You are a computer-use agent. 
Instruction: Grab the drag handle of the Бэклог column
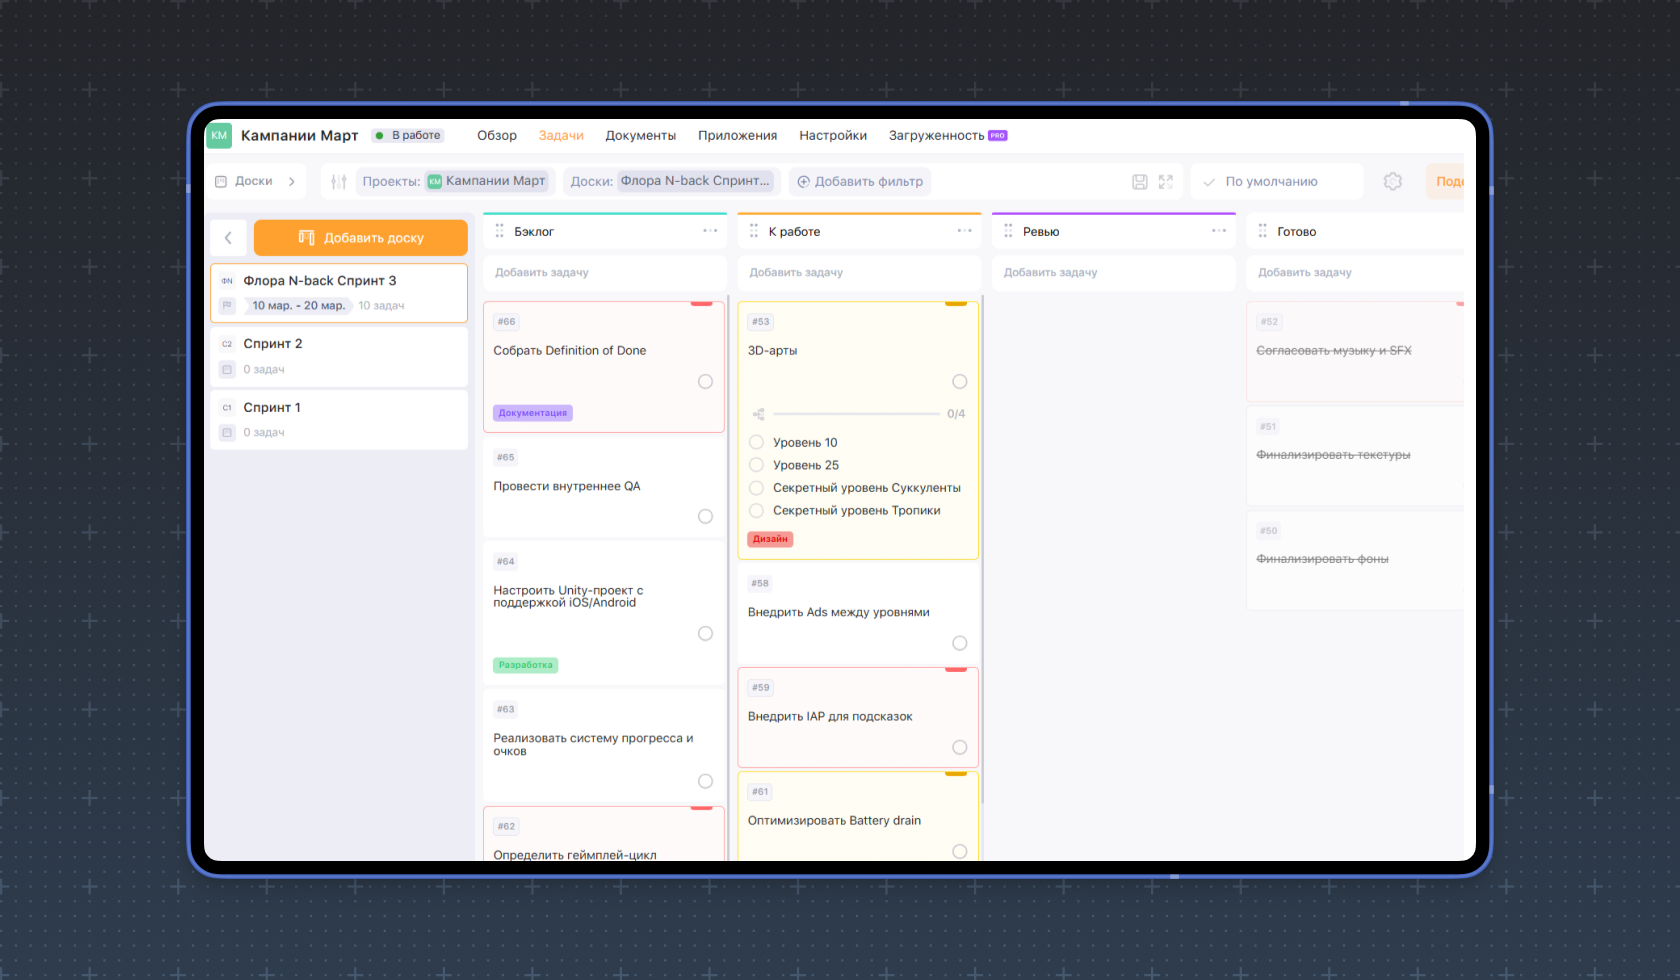click(499, 231)
